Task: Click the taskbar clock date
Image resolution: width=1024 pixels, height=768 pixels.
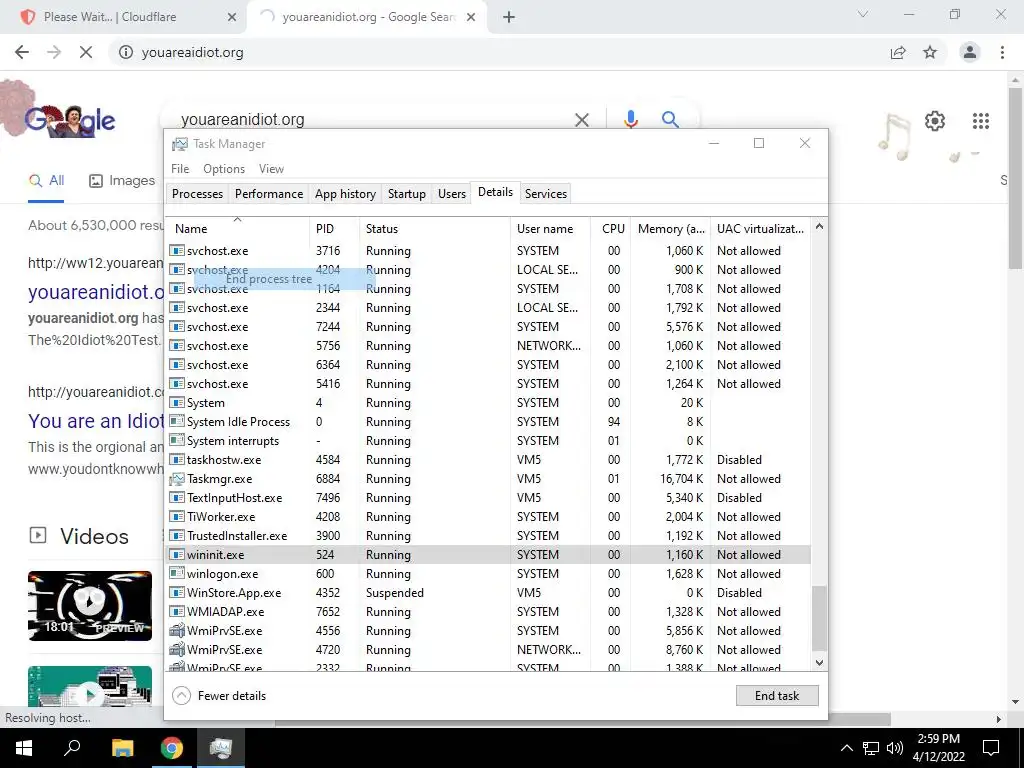Action: tap(938, 748)
